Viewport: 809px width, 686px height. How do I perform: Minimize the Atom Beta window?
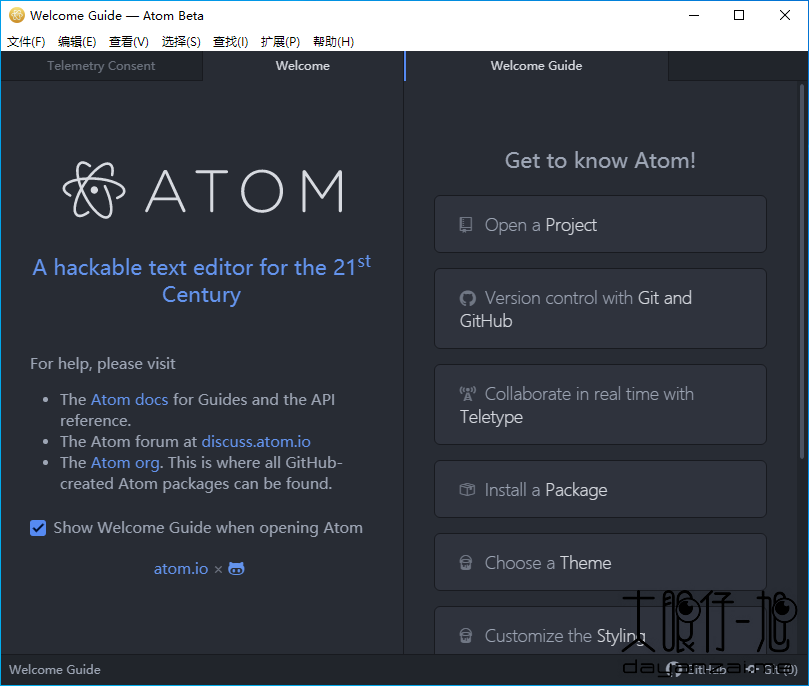694,15
